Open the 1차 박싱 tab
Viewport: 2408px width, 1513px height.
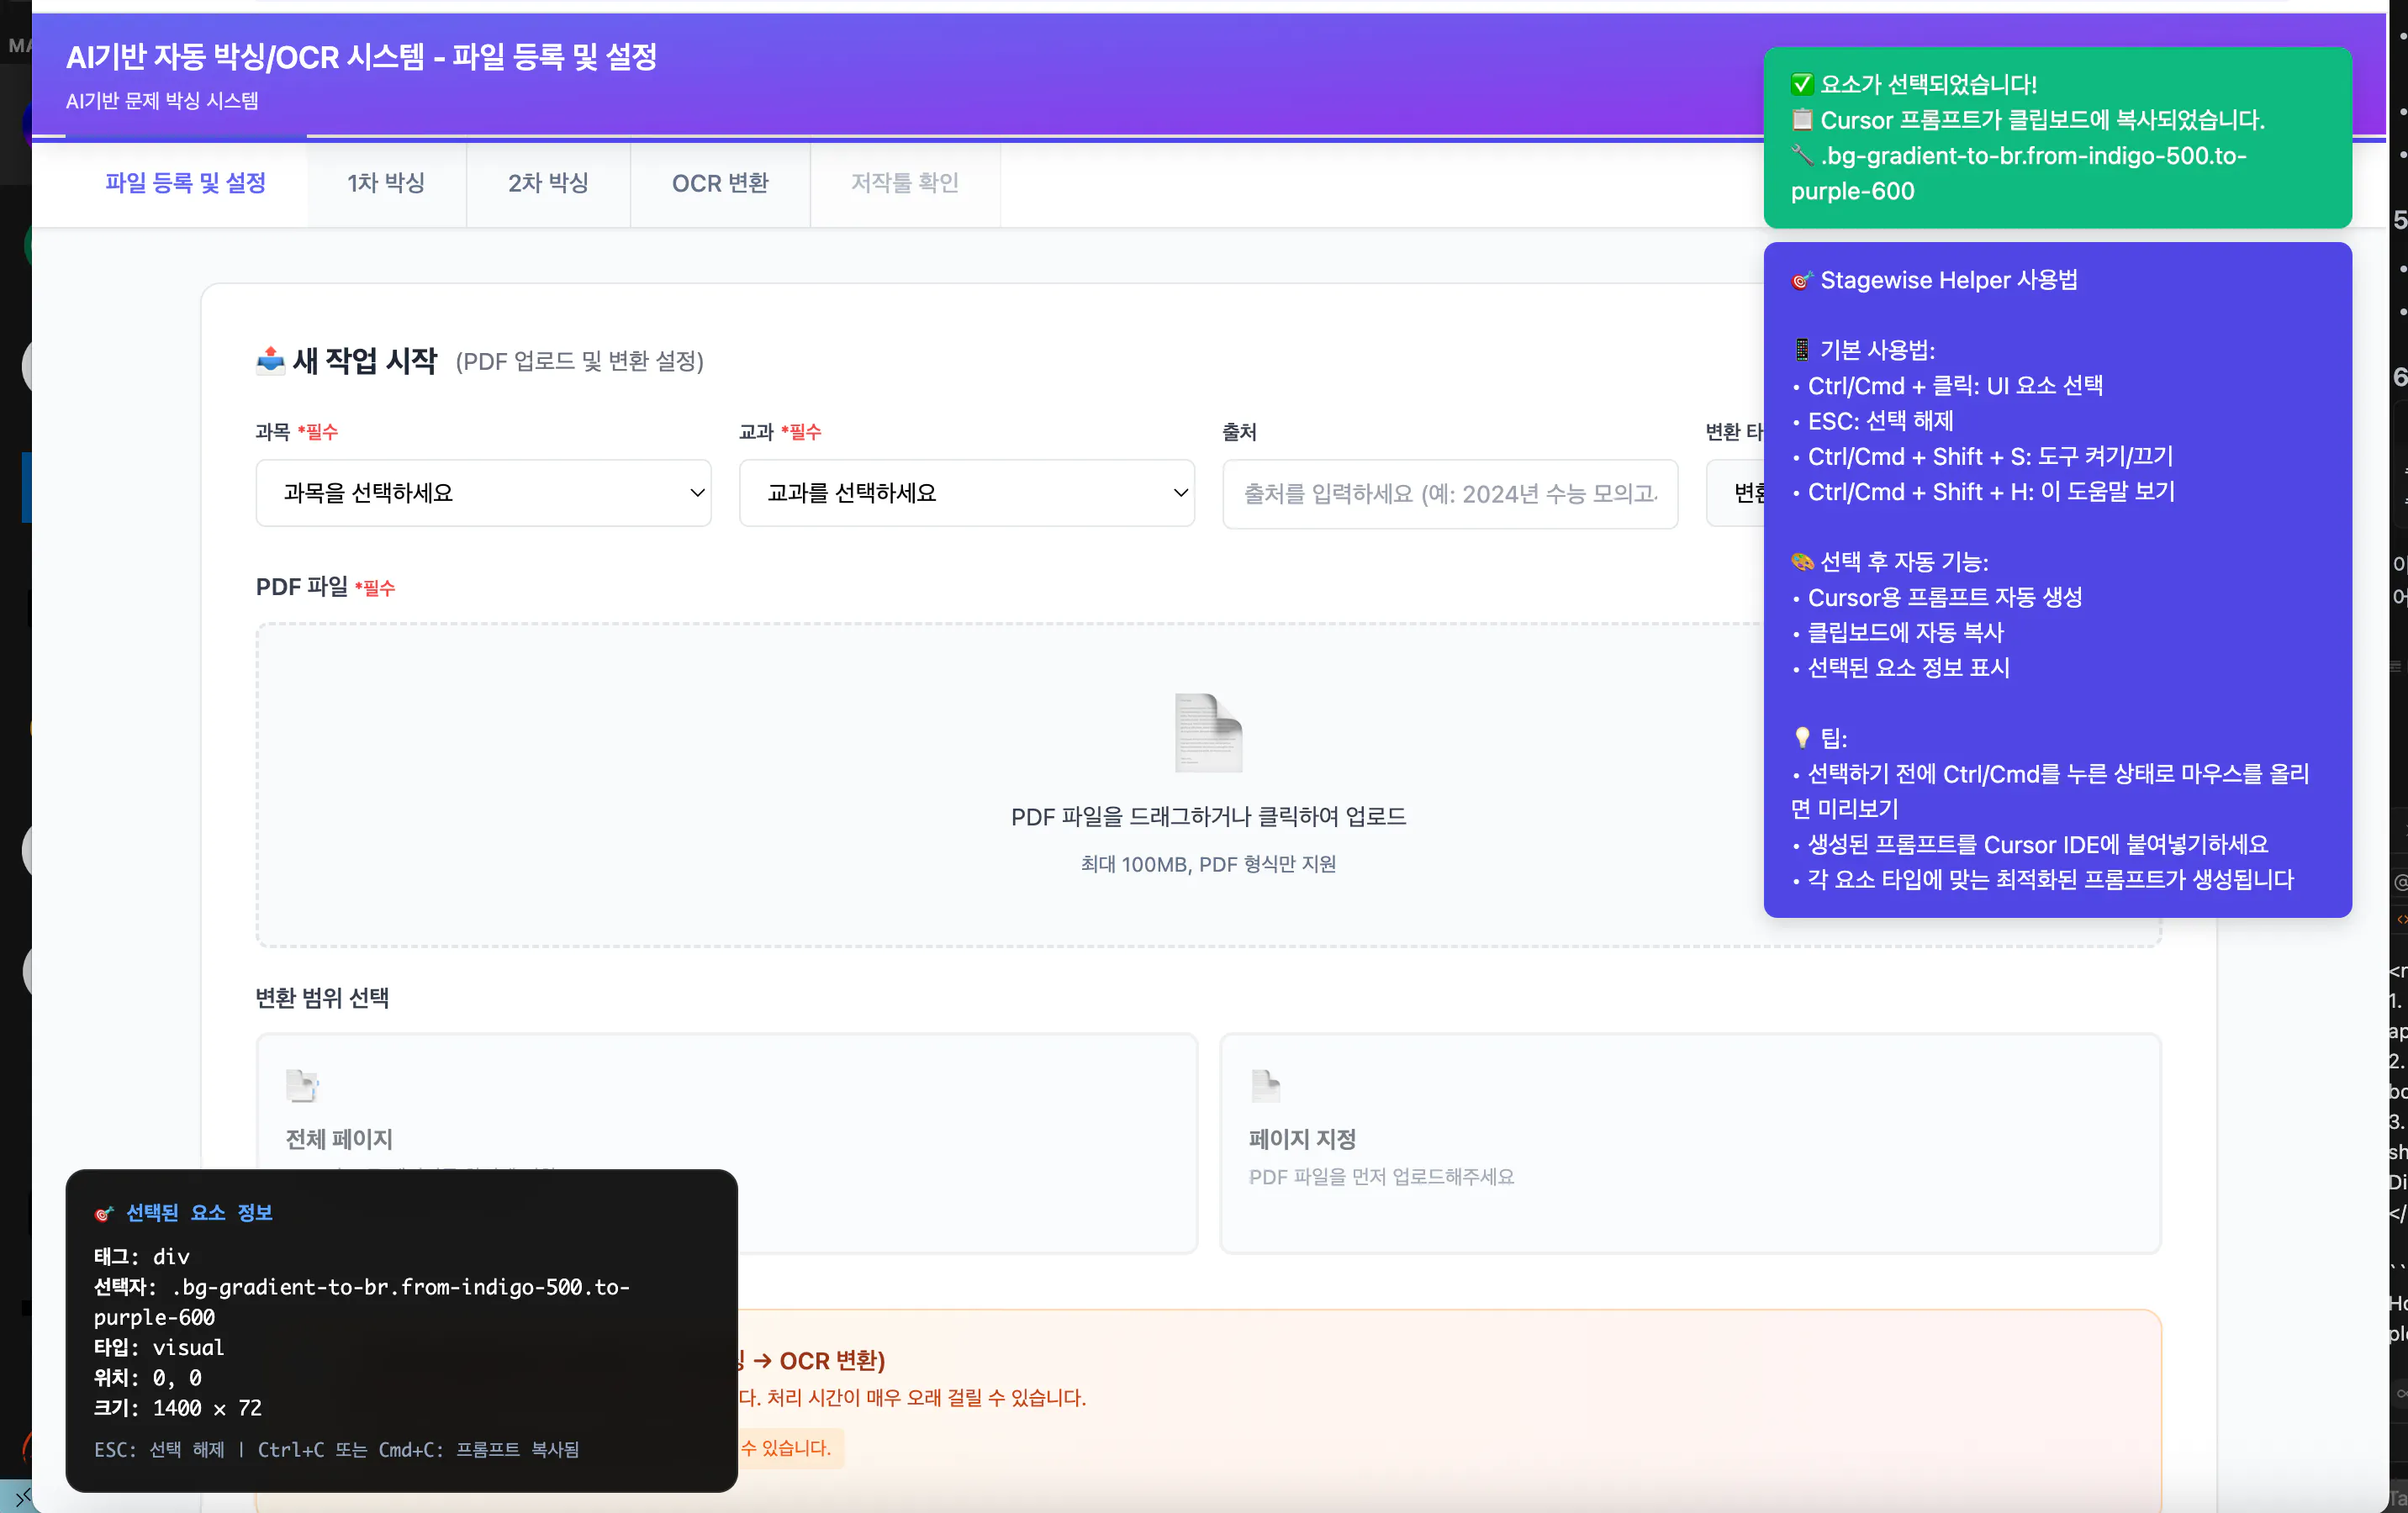point(386,183)
